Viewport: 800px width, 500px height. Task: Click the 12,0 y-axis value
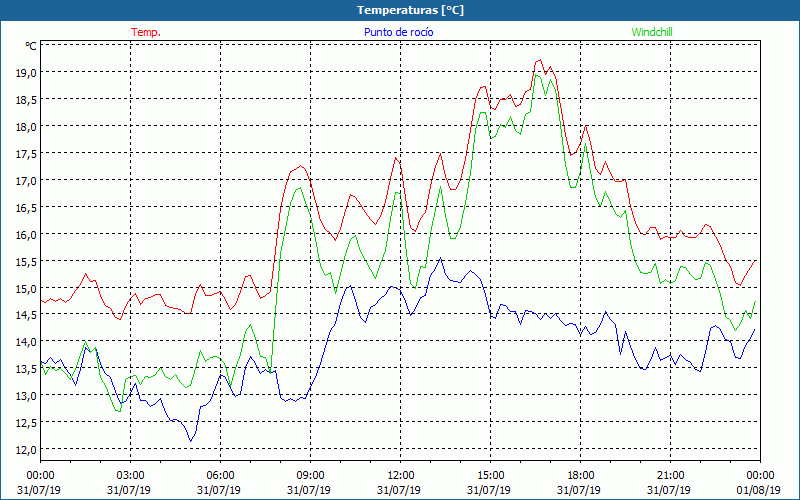coord(26,450)
